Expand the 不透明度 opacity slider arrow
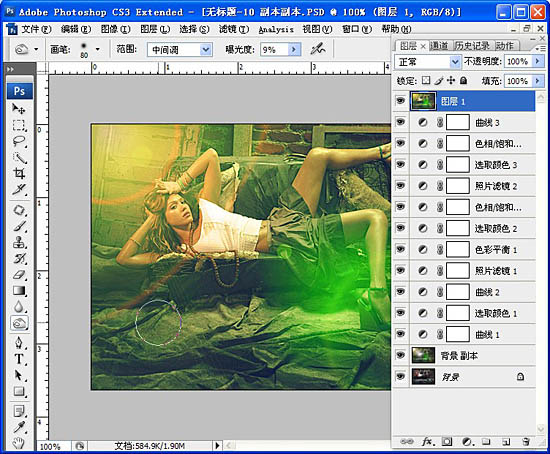This screenshot has height=454, width=550. pyautogui.click(x=538, y=61)
